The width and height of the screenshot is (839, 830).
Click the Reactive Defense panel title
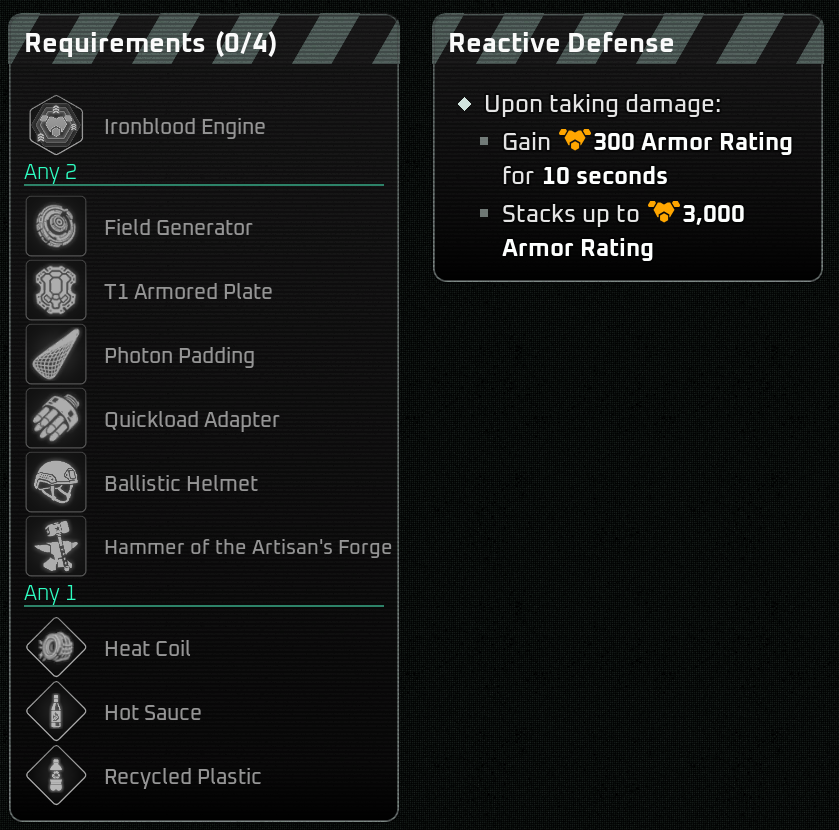pyautogui.click(x=561, y=43)
